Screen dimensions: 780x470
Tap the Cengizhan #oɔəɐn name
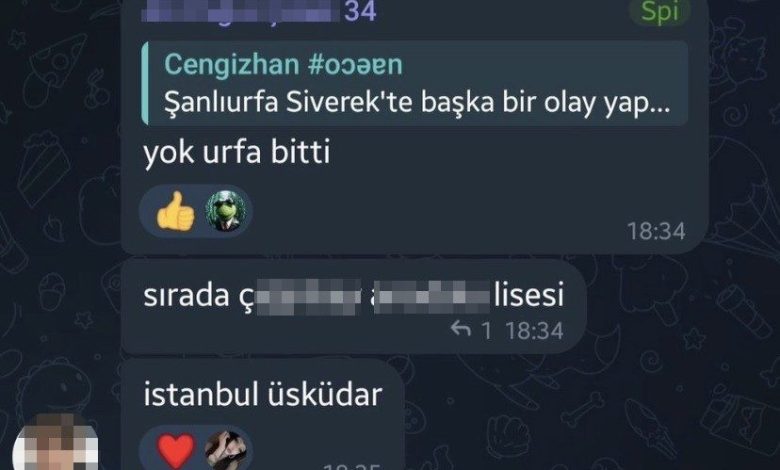(x=283, y=64)
